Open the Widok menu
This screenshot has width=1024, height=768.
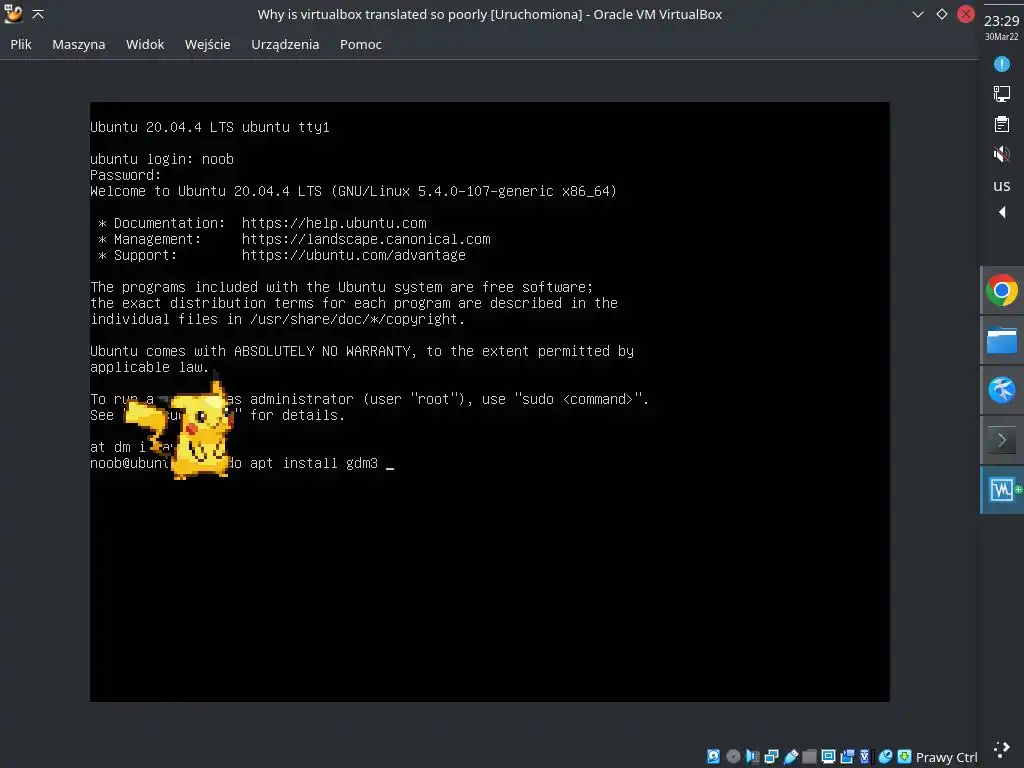point(145,44)
